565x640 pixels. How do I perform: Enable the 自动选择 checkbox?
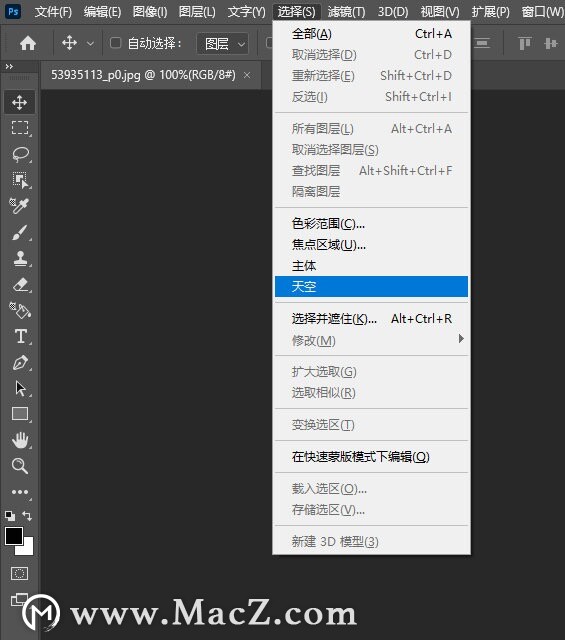pyautogui.click(x=116, y=42)
